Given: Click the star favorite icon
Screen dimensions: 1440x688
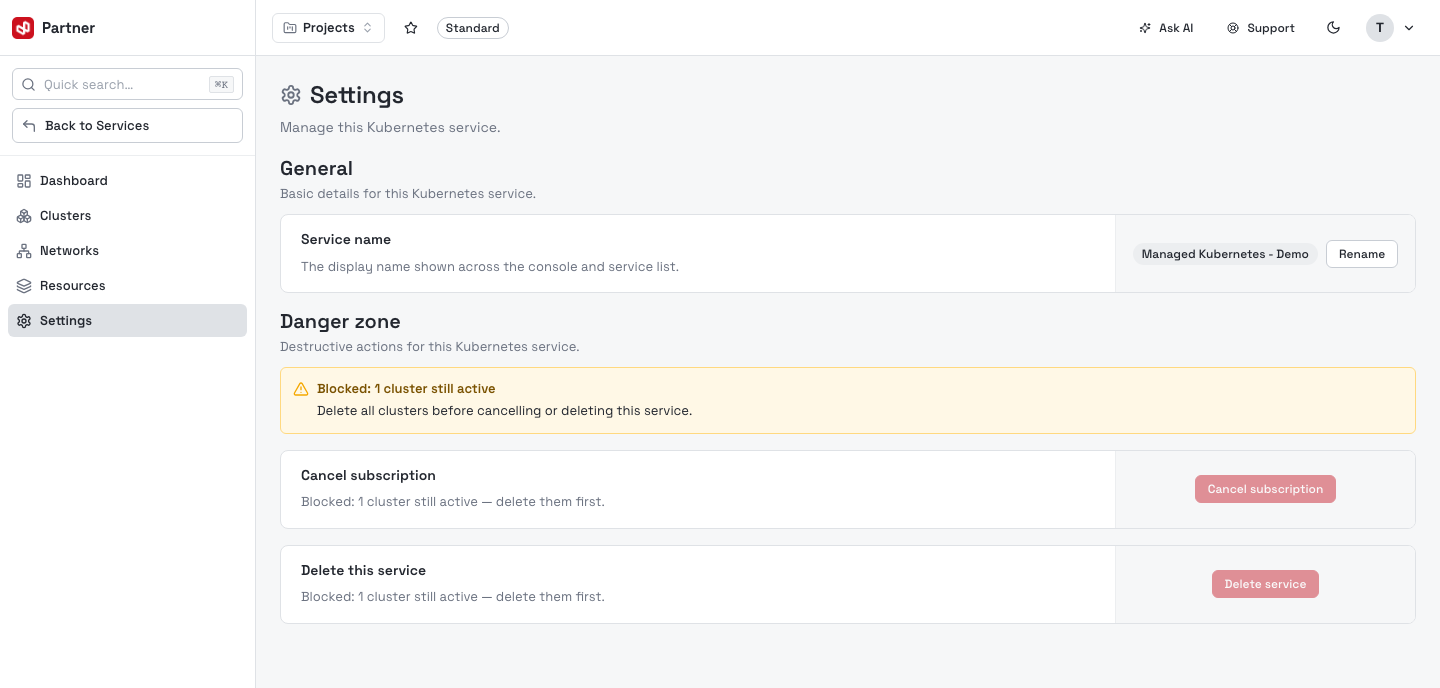Looking at the screenshot, I should 411,28.
